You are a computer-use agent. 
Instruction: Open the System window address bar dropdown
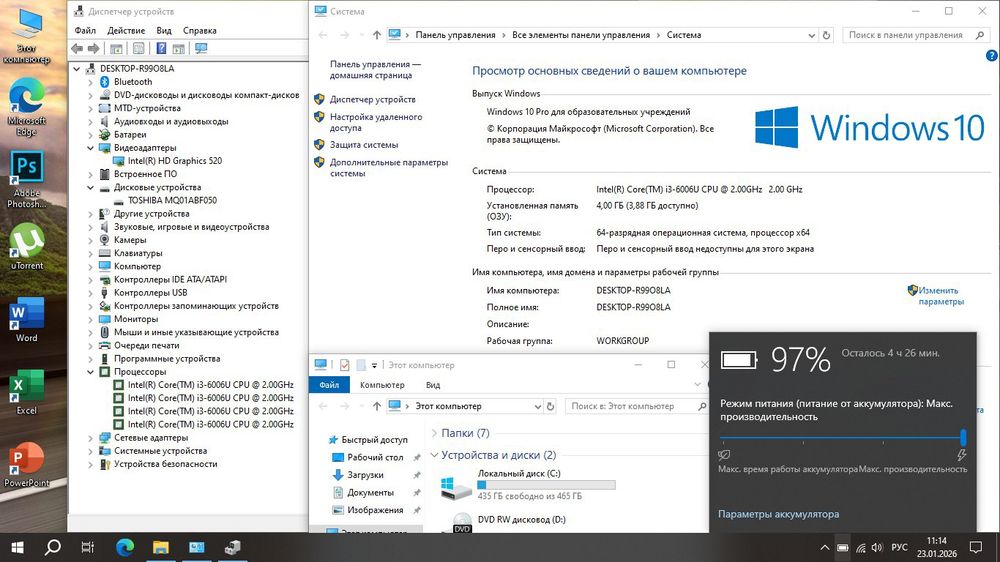811,35
